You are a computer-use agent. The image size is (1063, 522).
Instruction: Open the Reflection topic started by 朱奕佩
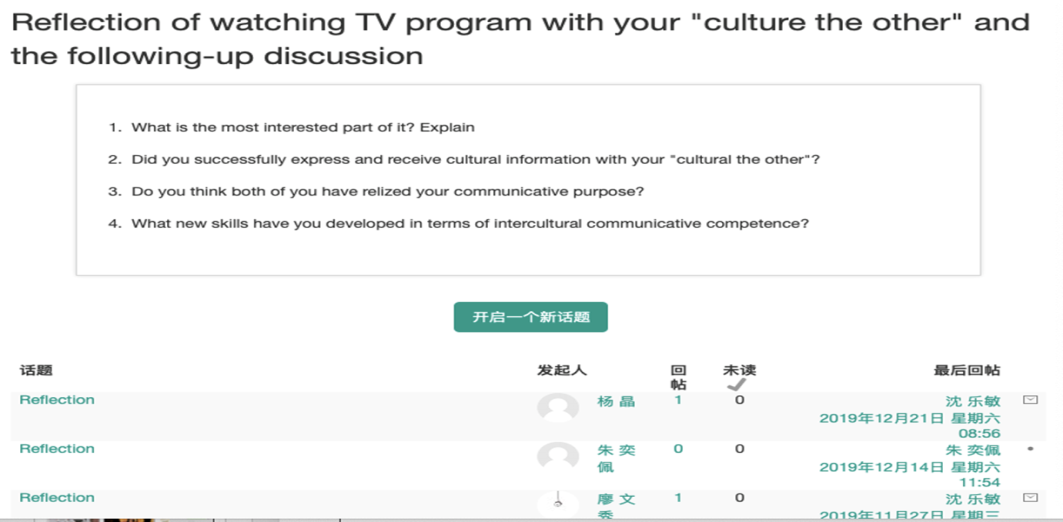tap(57, 449)
